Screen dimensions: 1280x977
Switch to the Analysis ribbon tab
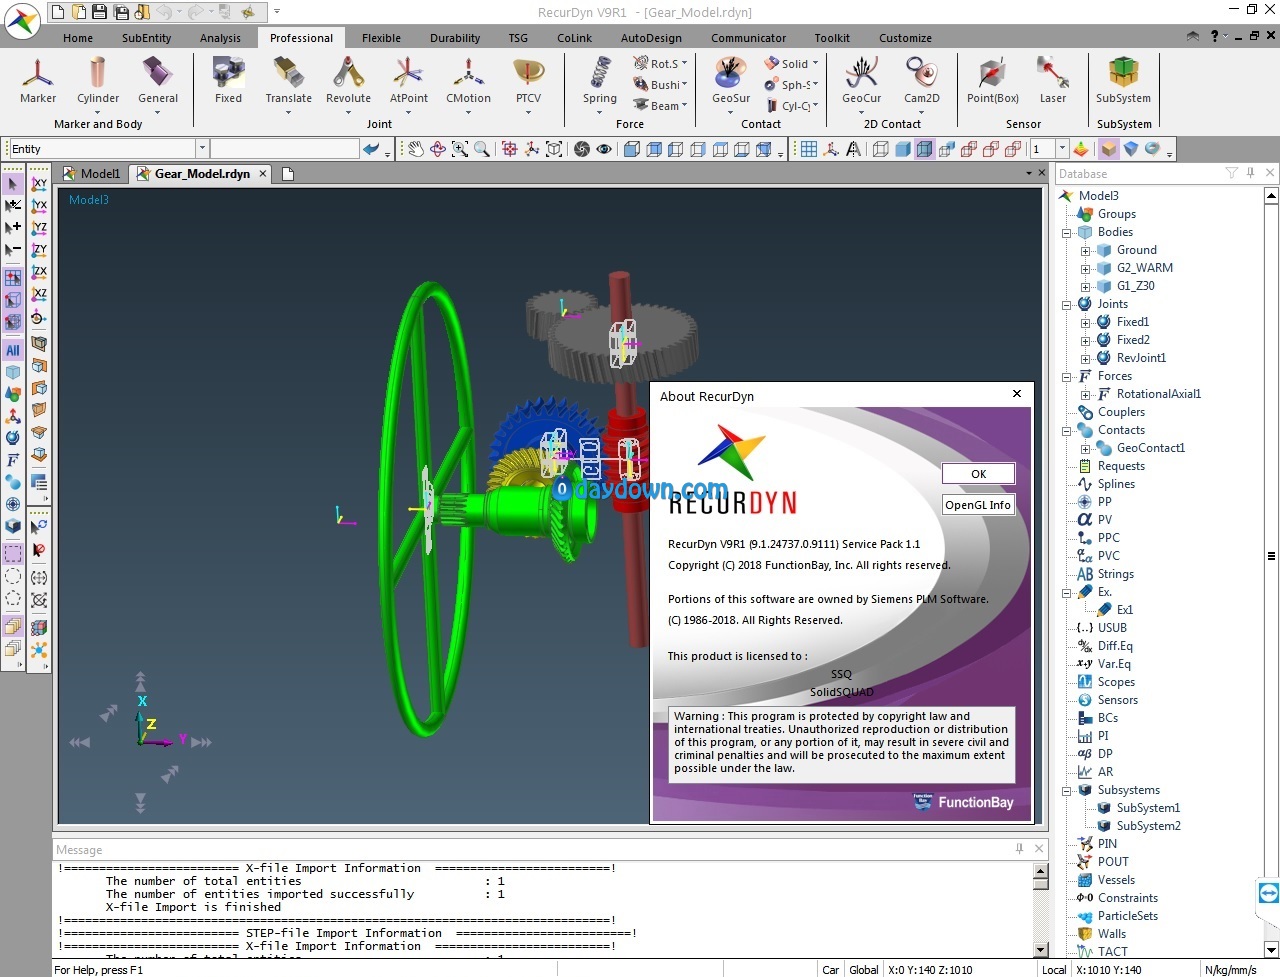[220, 38]
